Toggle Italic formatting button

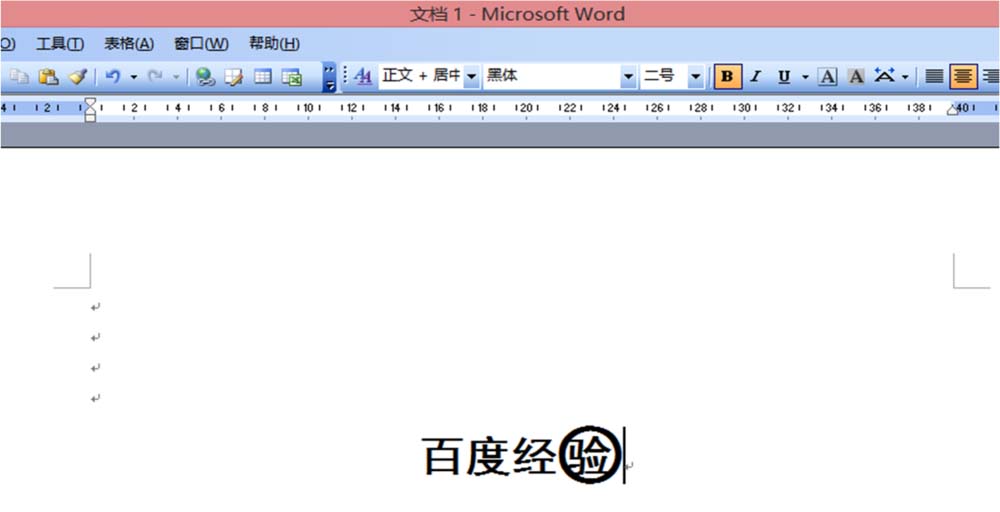(756, 77)
